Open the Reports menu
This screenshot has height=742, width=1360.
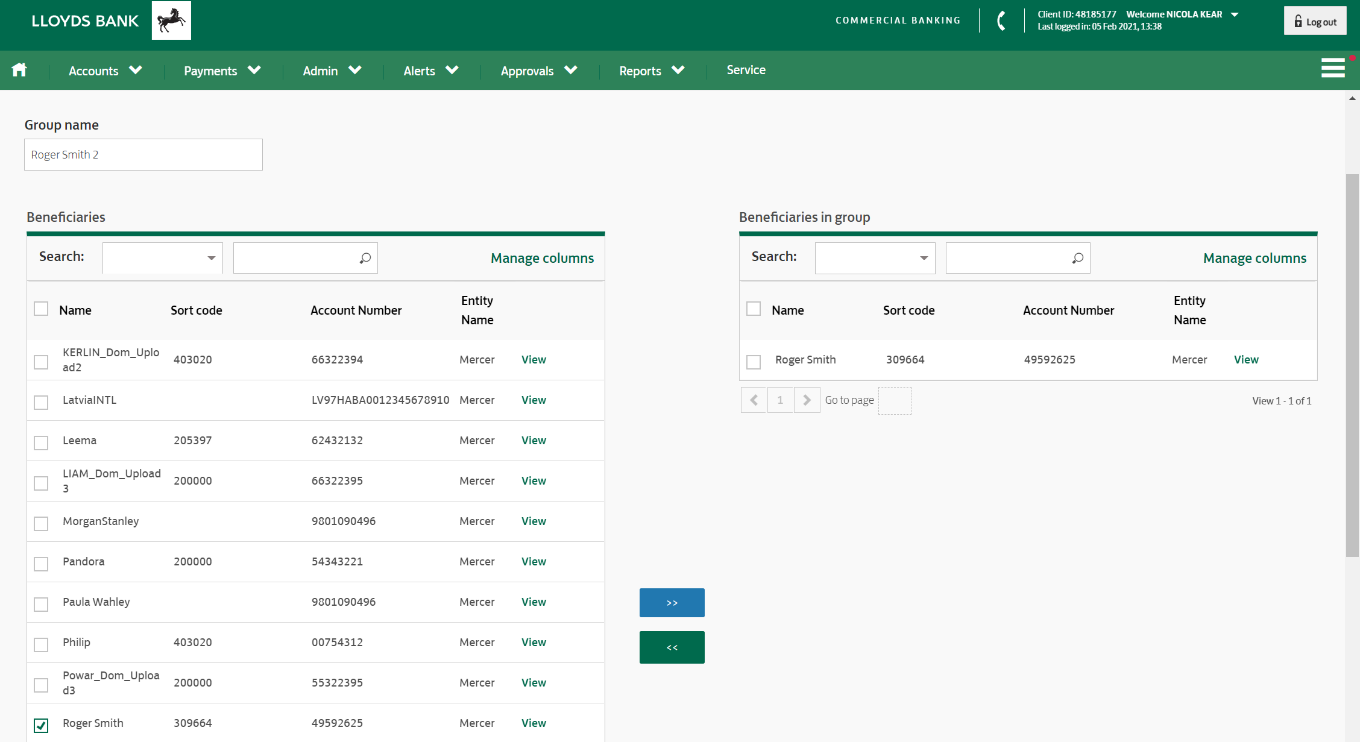(x=652, y=70)
